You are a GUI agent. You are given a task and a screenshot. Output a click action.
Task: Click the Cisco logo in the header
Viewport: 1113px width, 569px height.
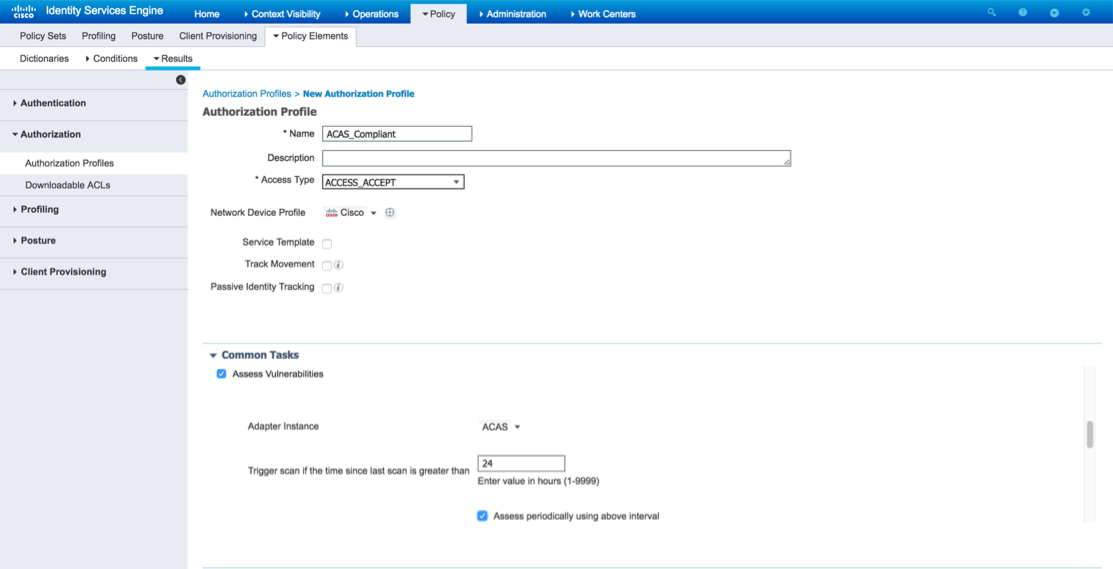(x=23, y=11)
